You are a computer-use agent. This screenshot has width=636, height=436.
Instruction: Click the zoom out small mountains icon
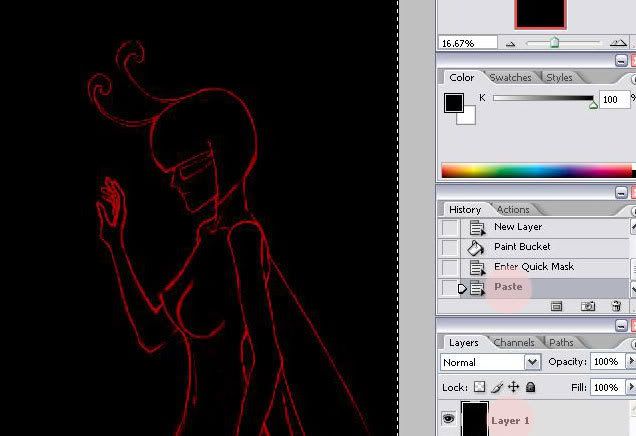(x=511, y=44)
